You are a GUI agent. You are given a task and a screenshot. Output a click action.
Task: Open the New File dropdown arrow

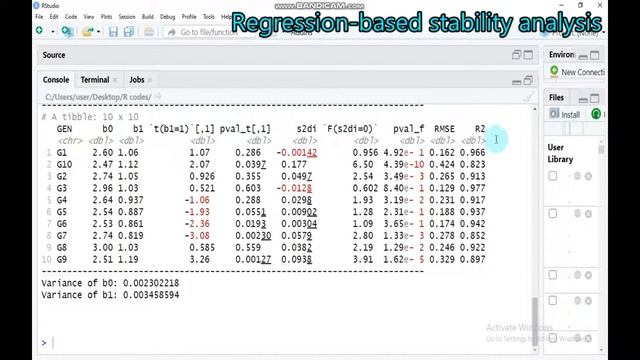53,31
